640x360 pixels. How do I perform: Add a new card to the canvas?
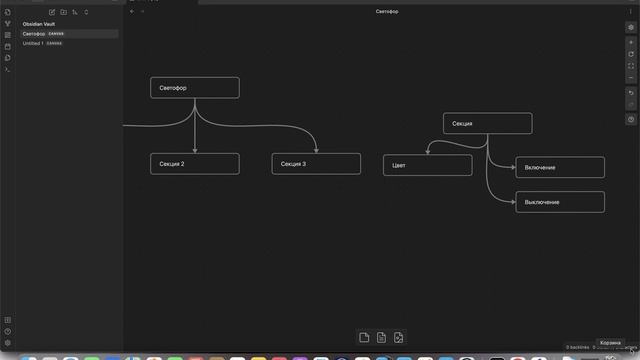(x=364, y=338)
